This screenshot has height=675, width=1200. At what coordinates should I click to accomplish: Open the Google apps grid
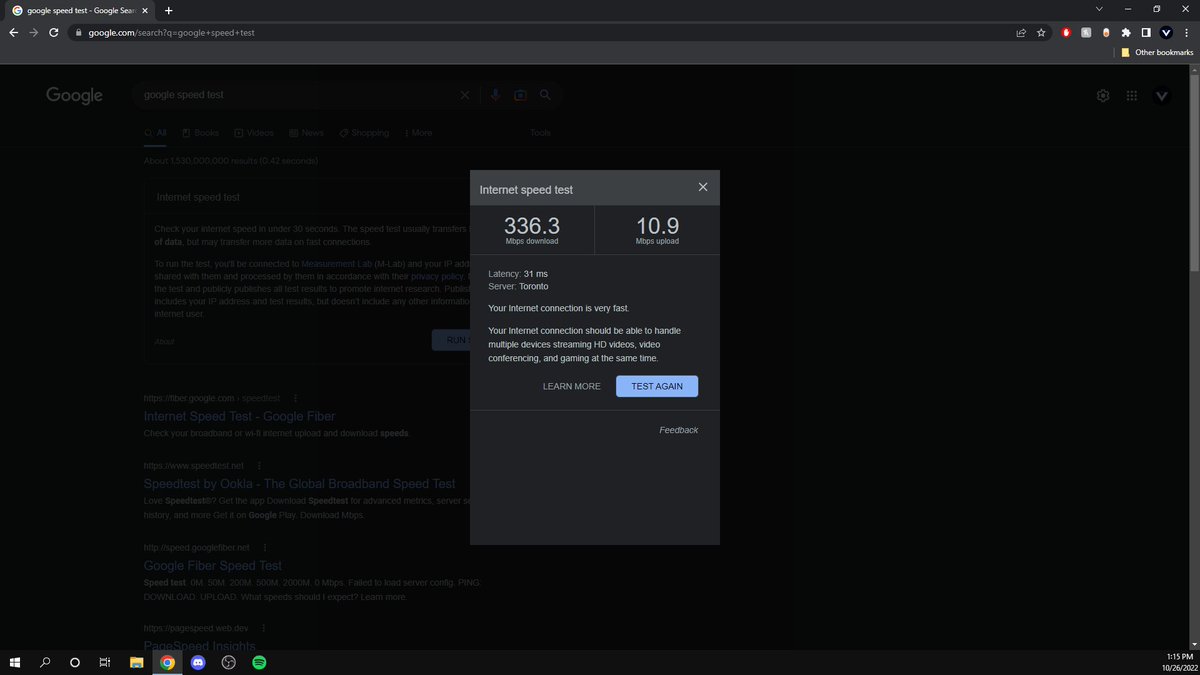pos(1132,96)
